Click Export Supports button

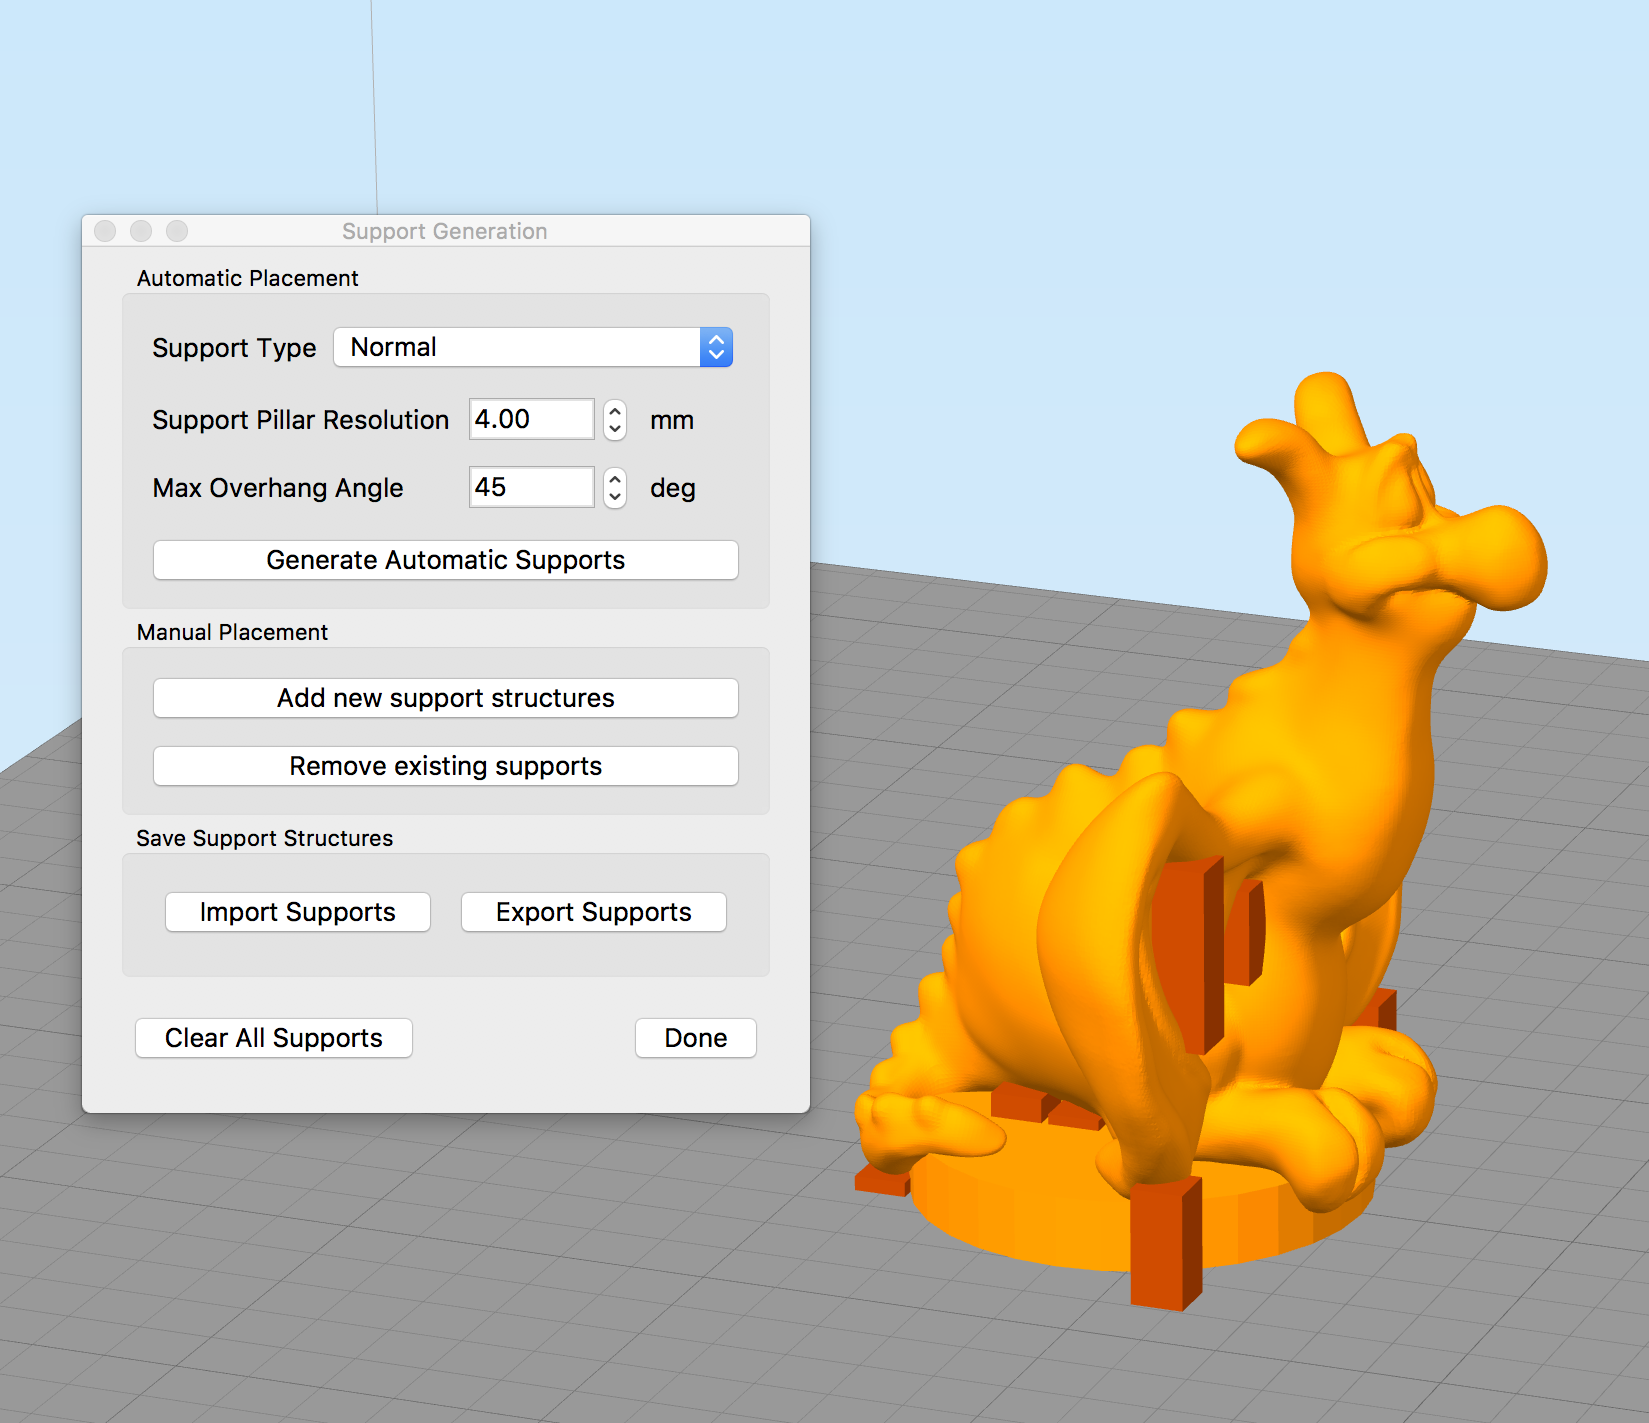coord(594,912)
